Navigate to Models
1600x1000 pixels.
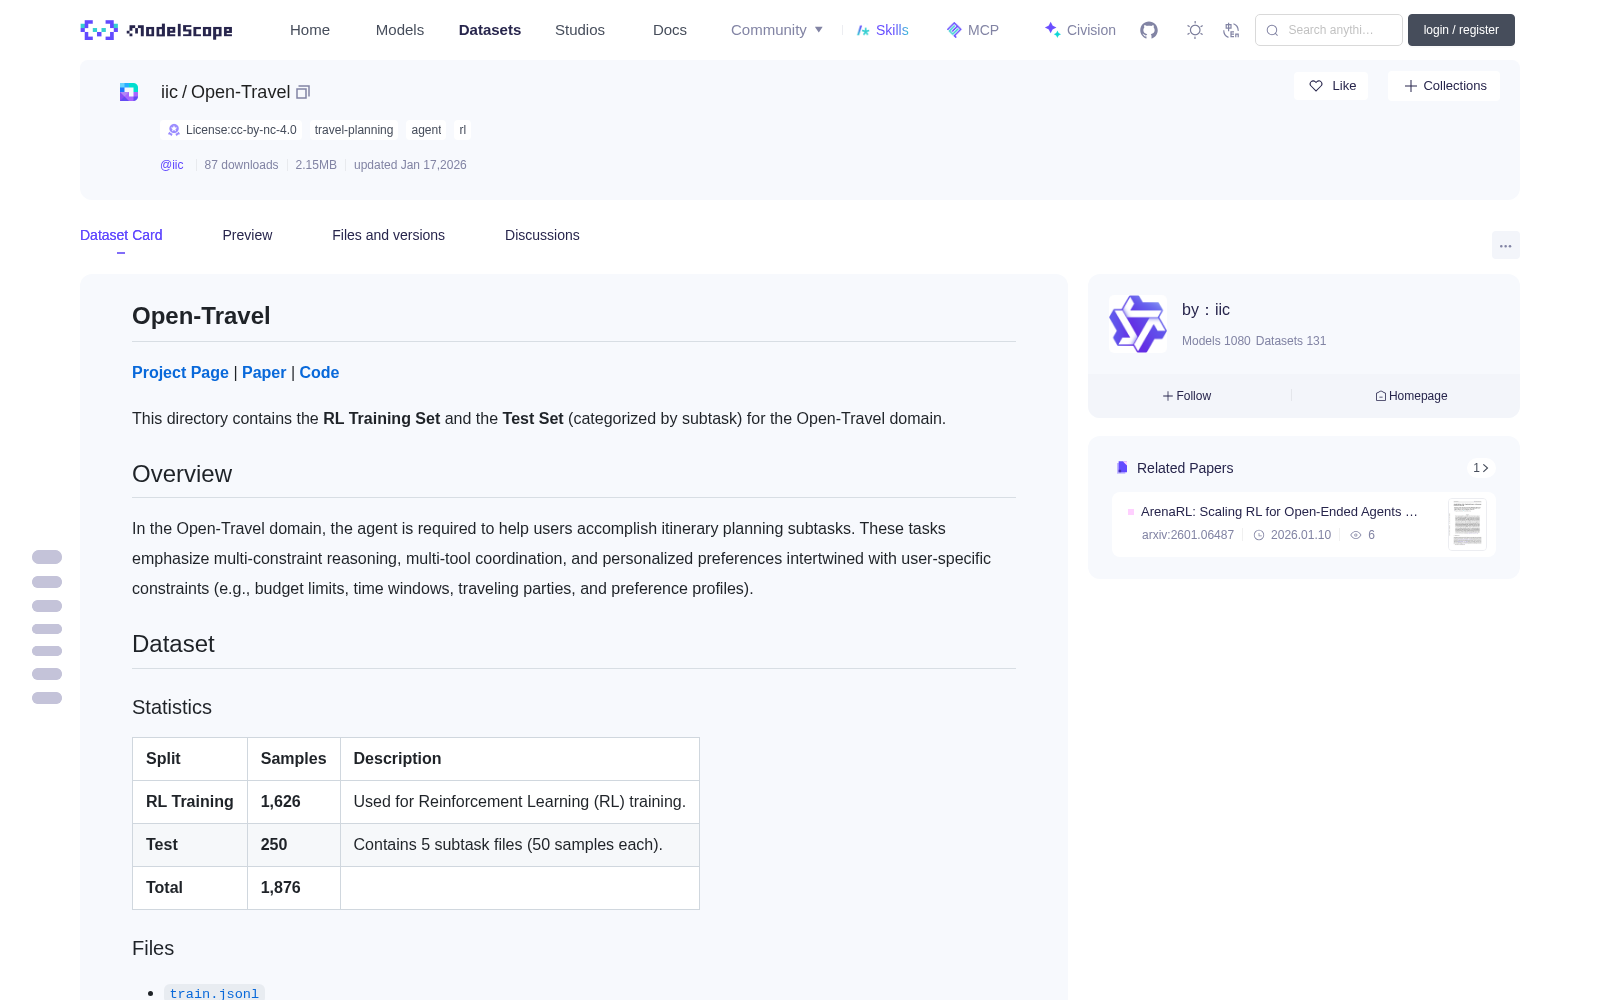pyautogui.click(x=400, y=30)
